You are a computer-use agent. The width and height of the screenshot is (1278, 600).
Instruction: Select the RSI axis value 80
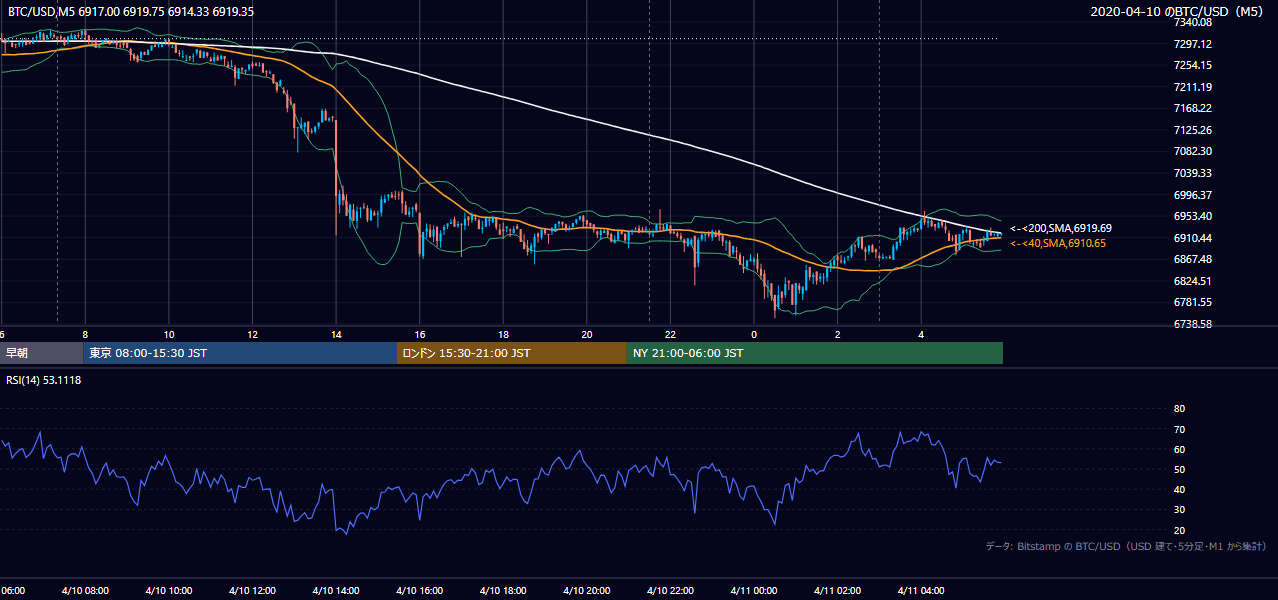(1179, 409)
